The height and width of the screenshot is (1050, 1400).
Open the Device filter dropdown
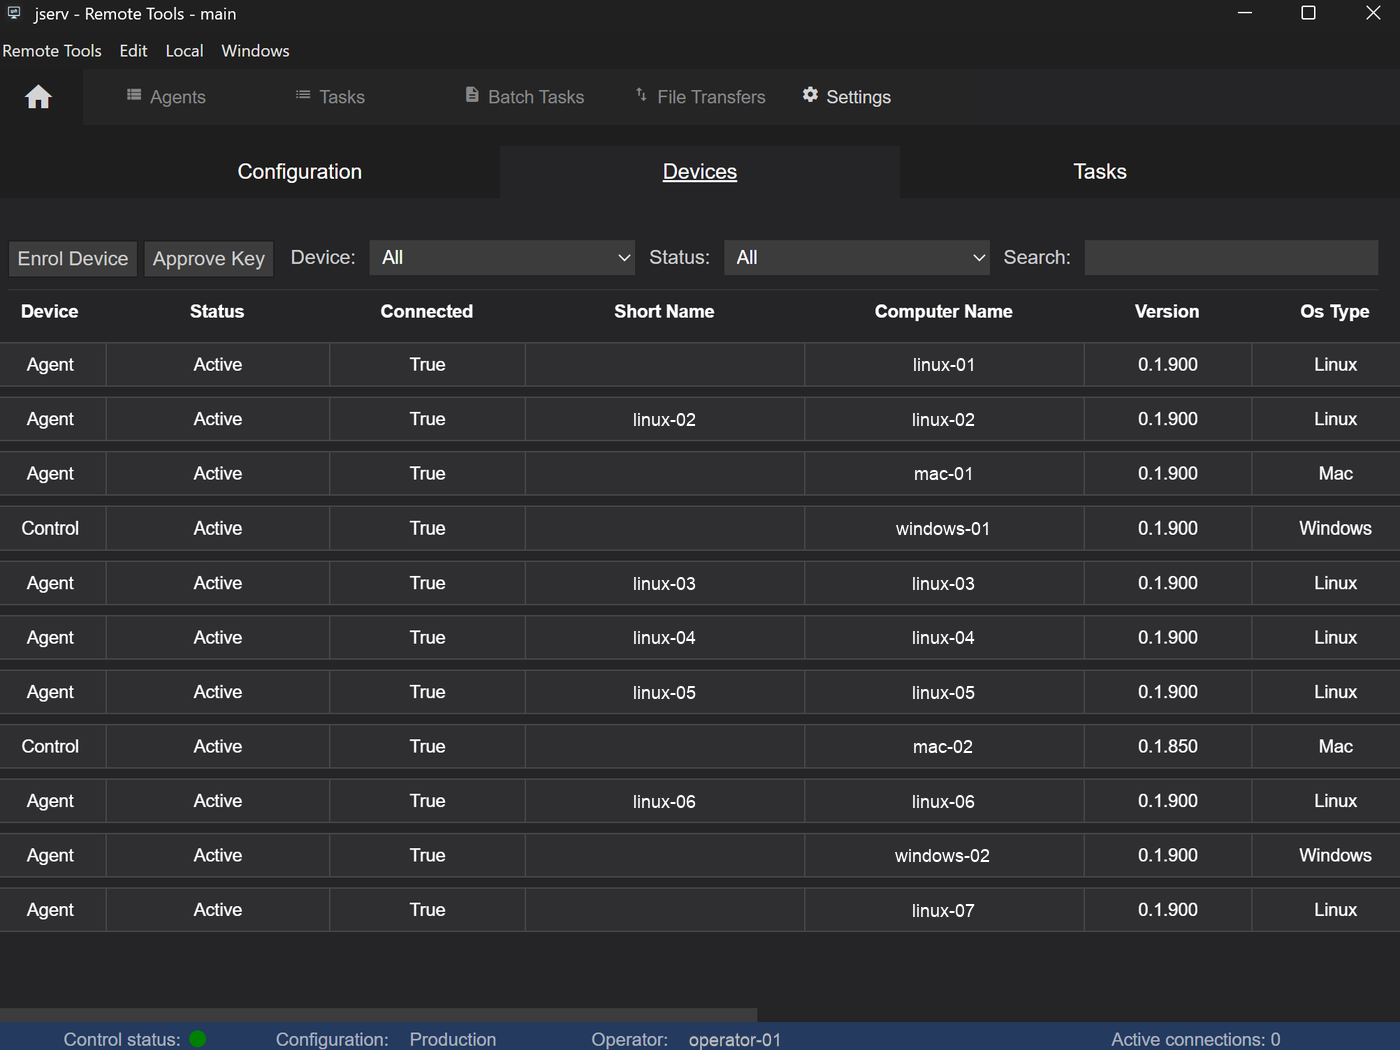pos(503,258)
